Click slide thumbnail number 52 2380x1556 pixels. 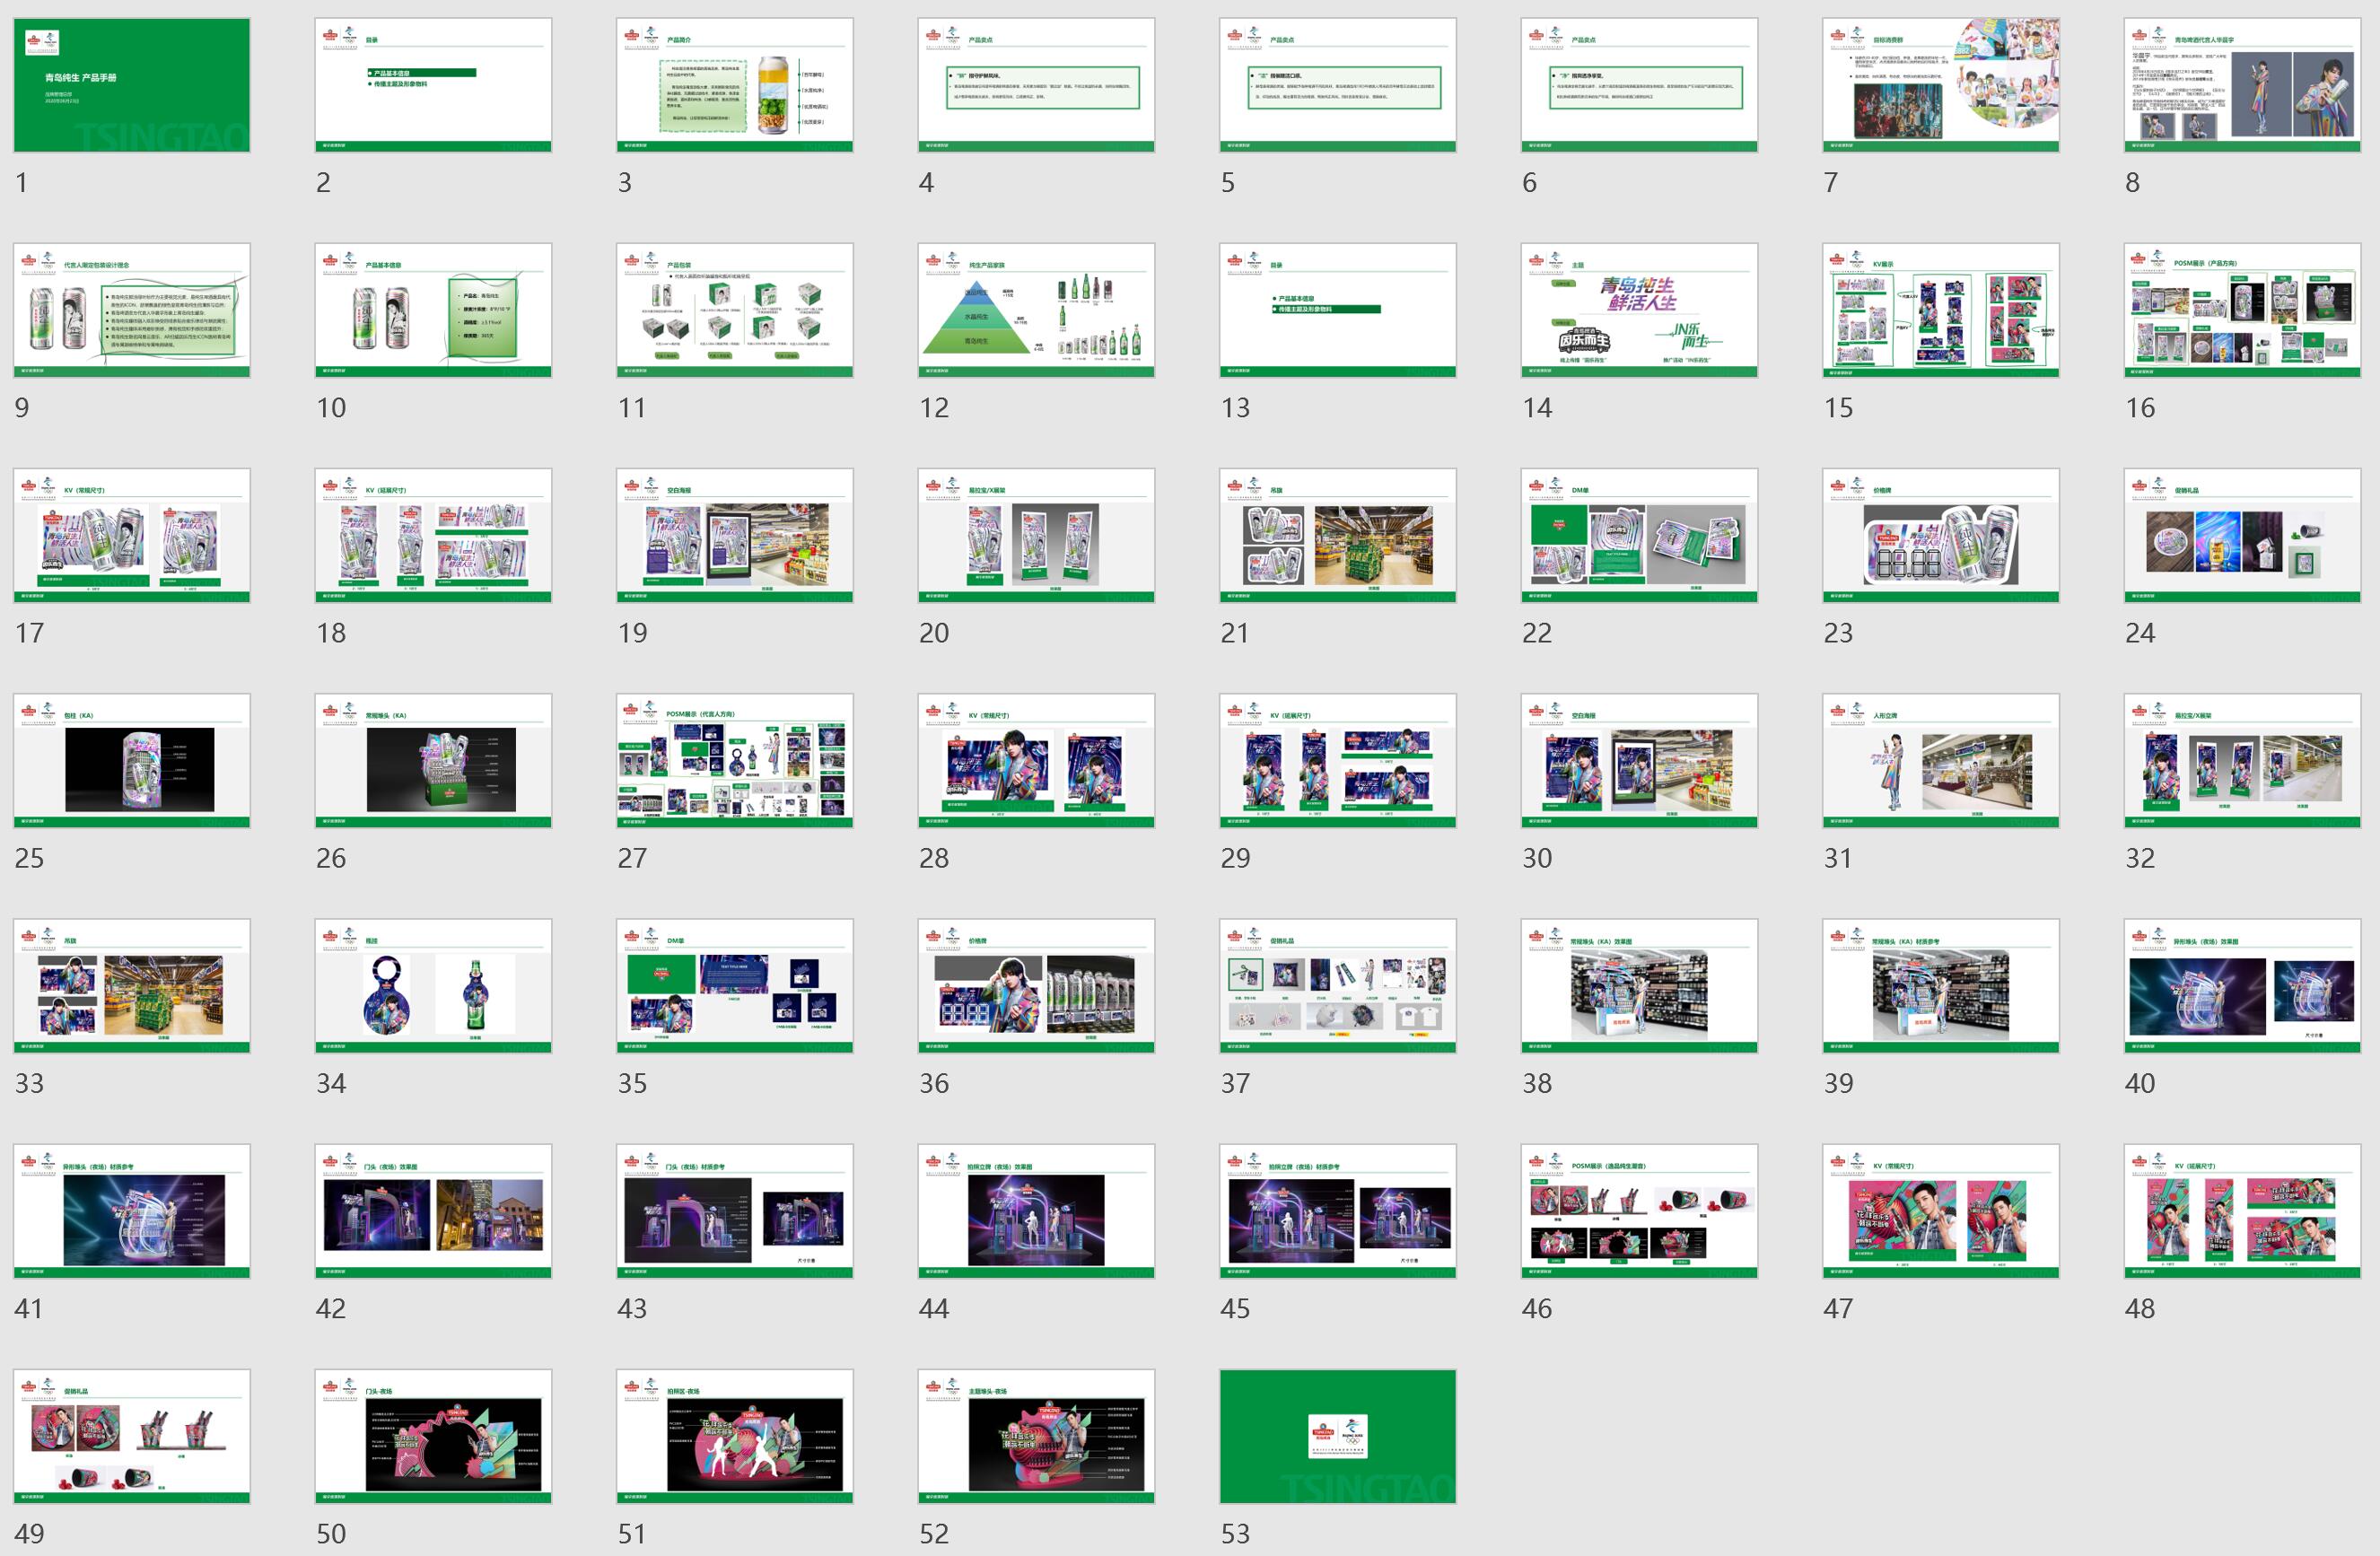[1036, 1437]
